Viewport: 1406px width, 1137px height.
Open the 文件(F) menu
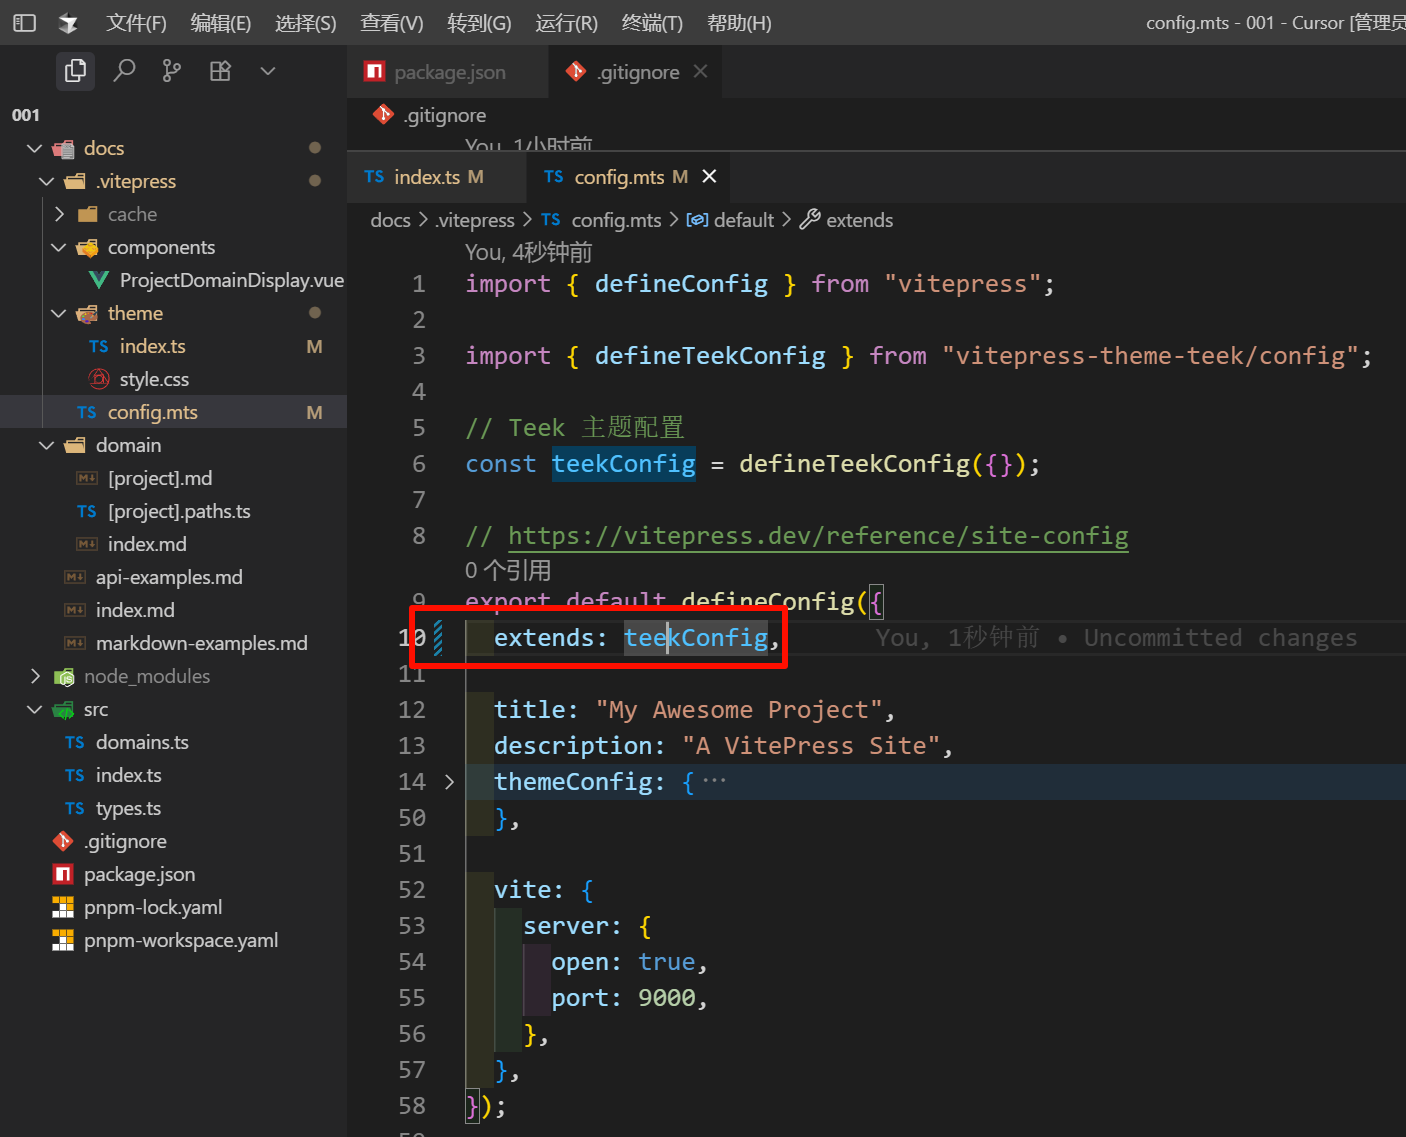136,23
